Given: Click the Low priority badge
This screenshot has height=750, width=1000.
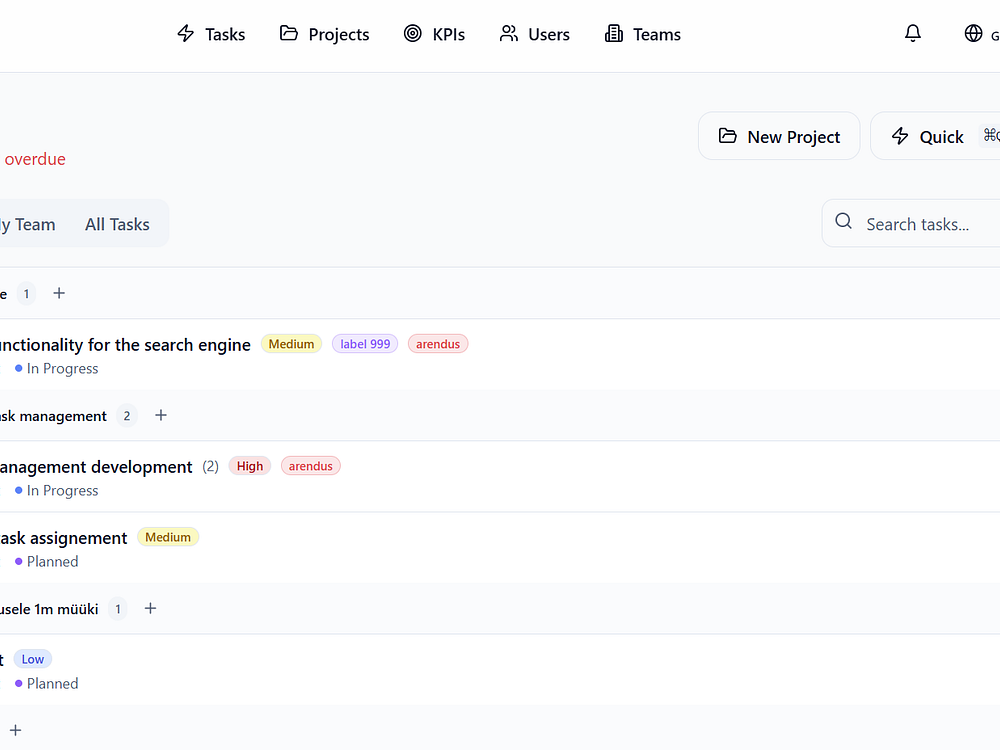Looking at the screenshot, I should 33,659.
